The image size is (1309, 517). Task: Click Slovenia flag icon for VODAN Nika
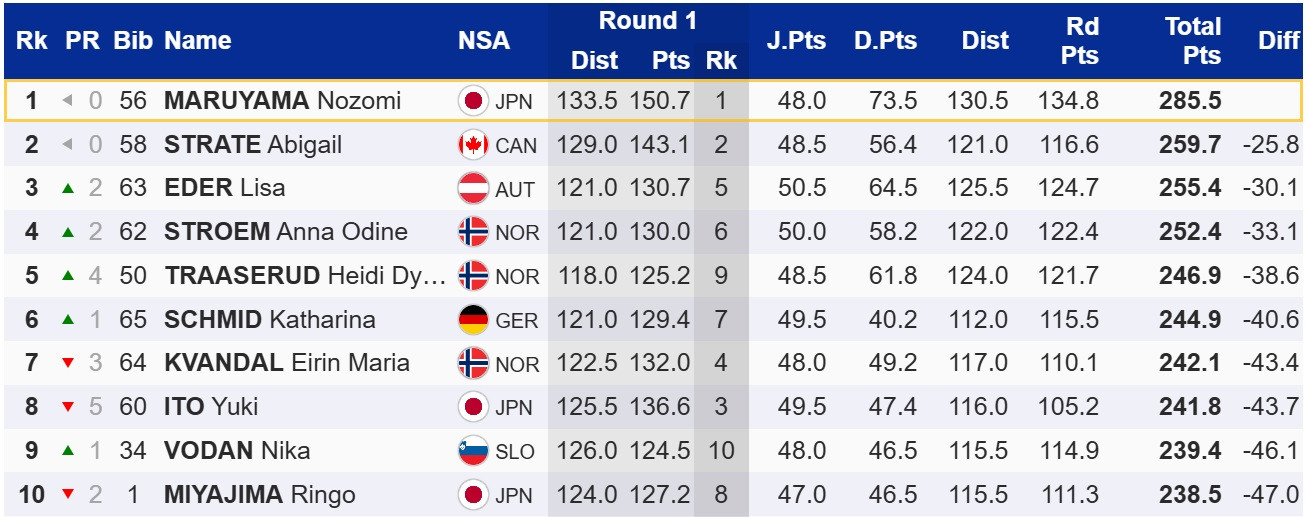click(x=472, y=451)
